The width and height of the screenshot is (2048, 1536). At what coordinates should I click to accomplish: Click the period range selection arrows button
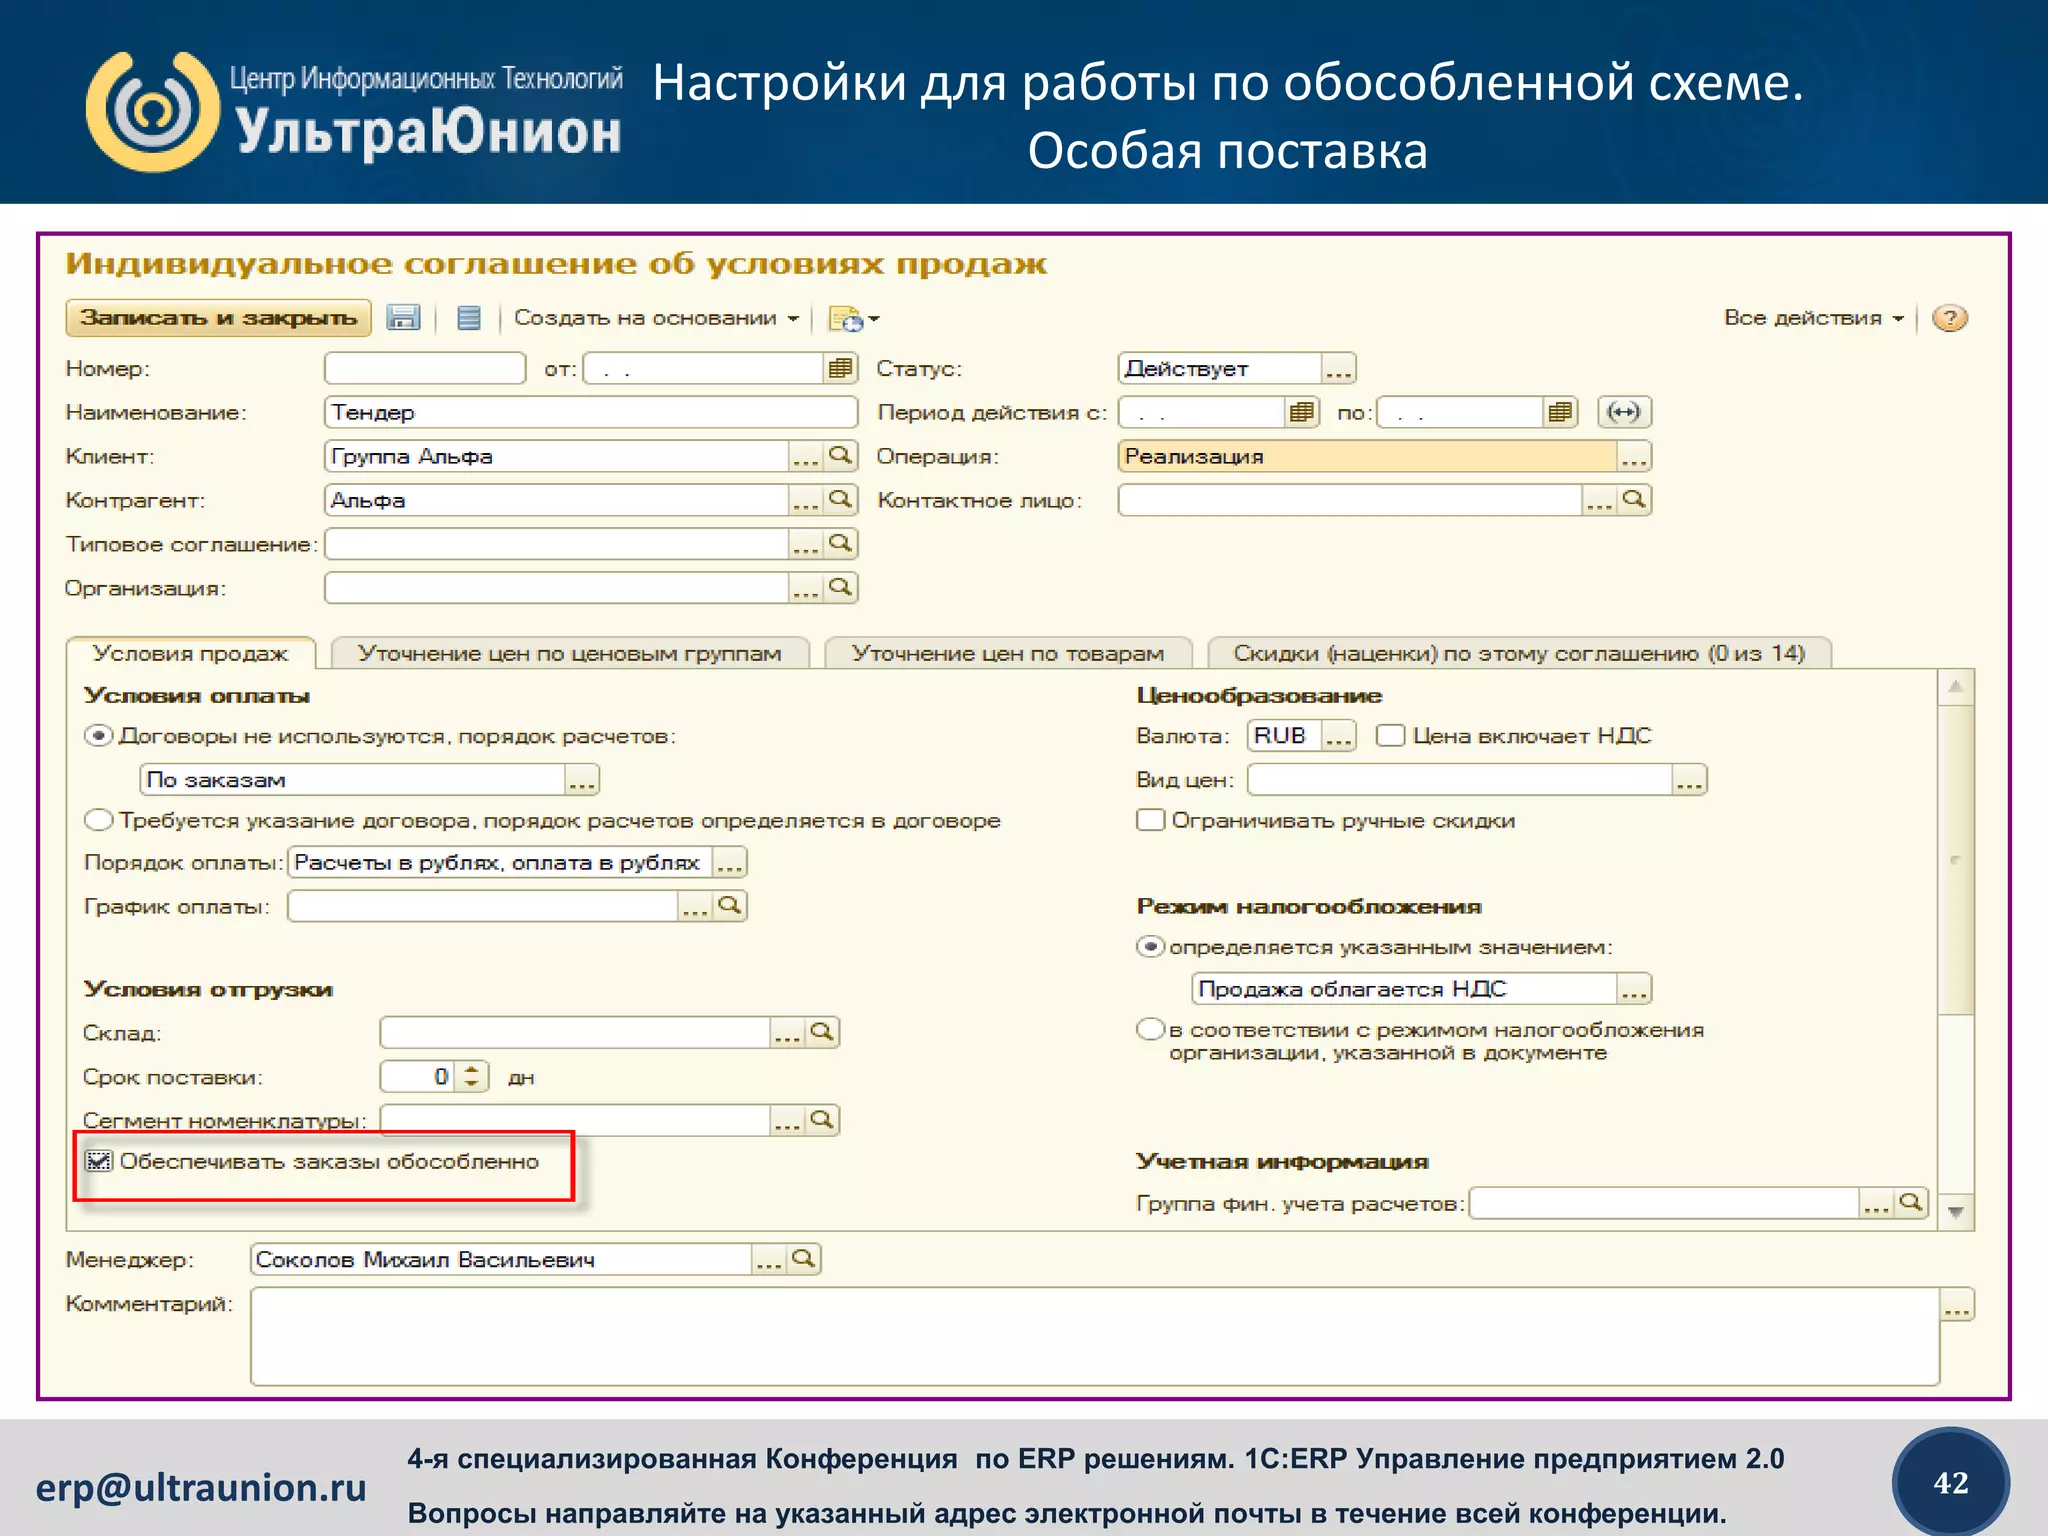click(x=1624, y=412)
